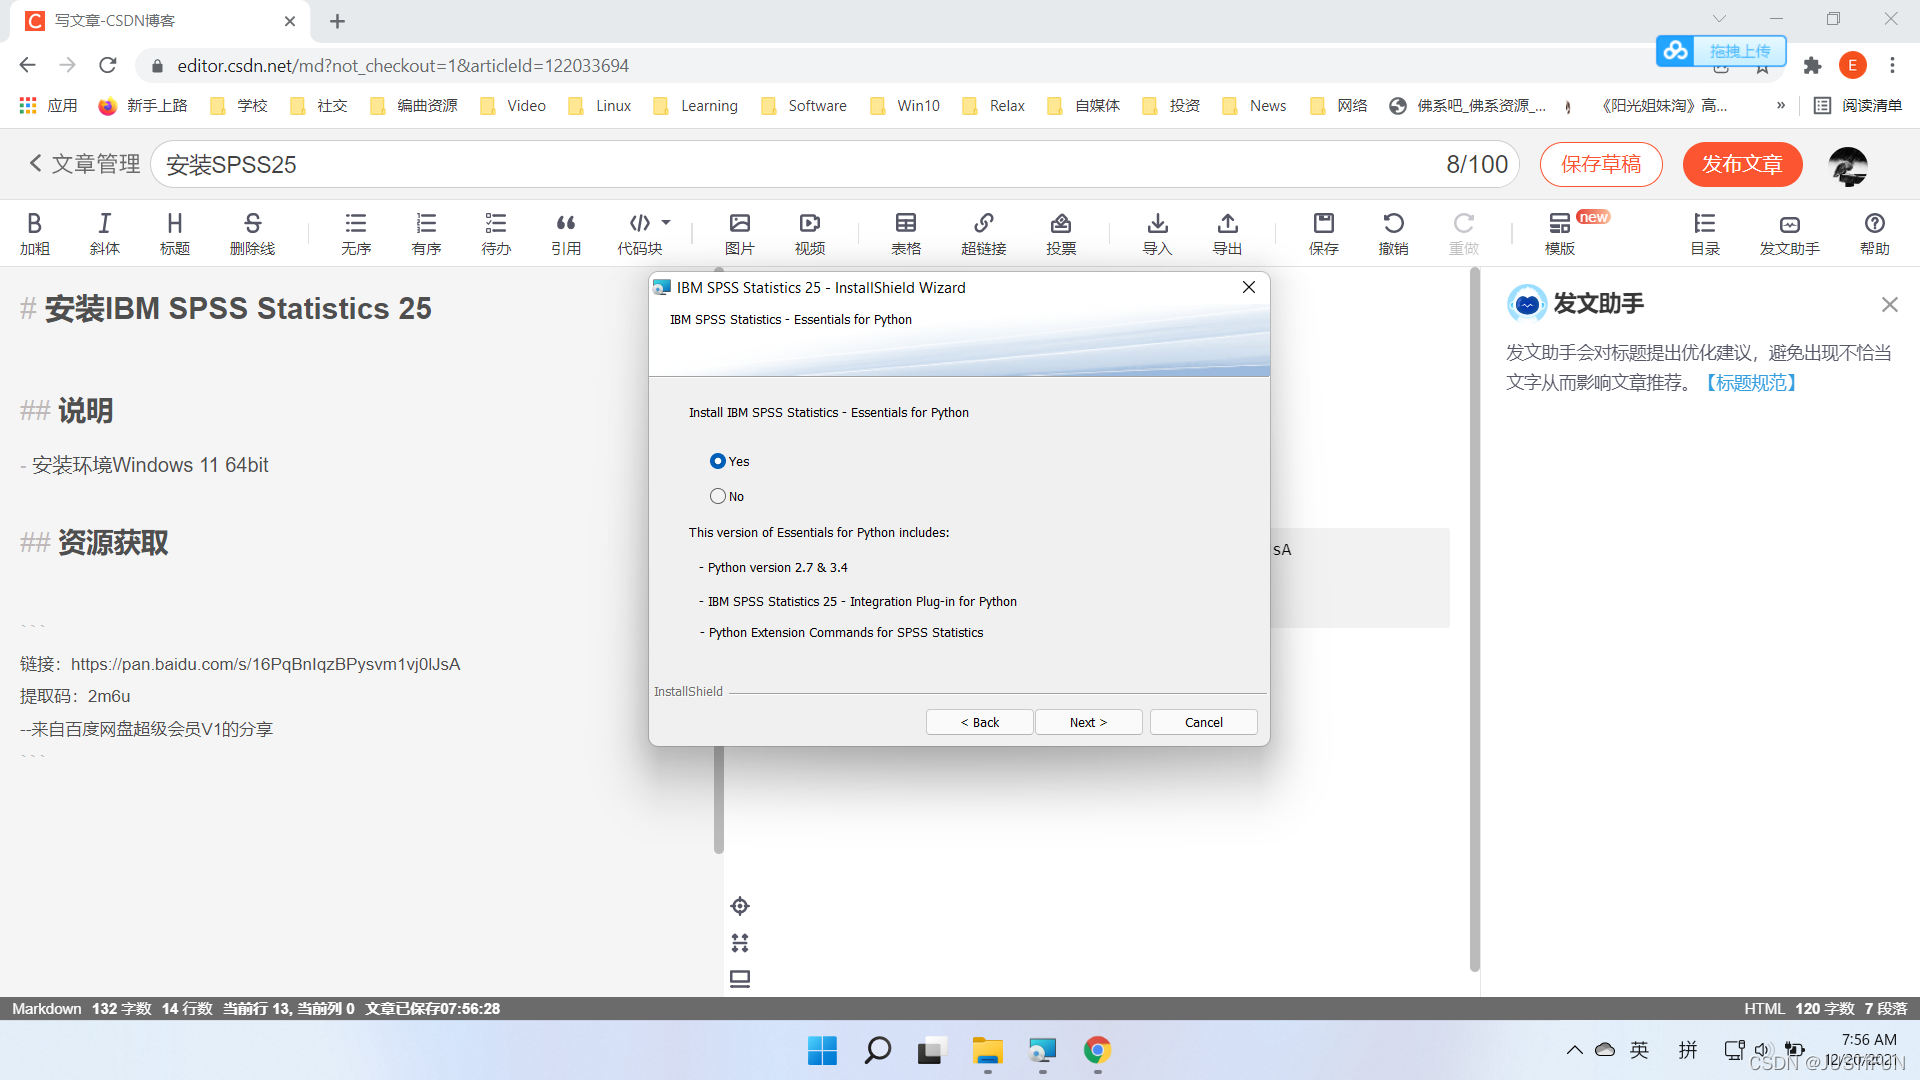Export article with 导出 tool

coord(1228,234)
